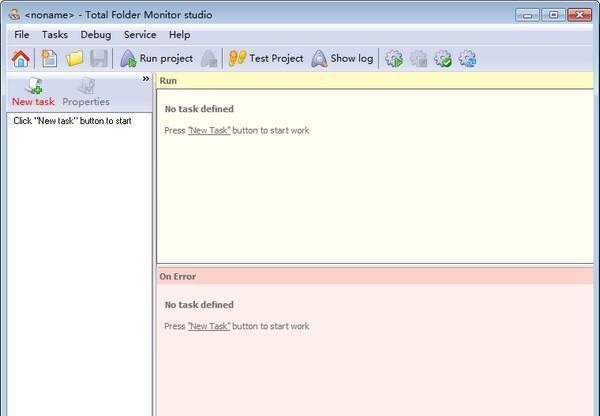Click the greyed-out save floppy icon
Screen dimensions: 600x416
point(99,59)
